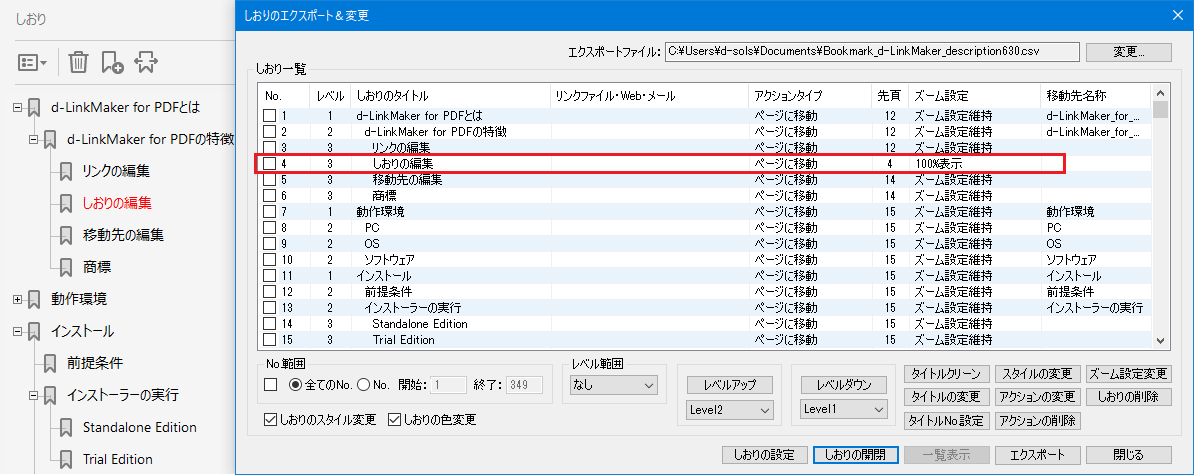Image resolution: width=1194 pixels, height=475 pixels.
Task: Click the レベルダウン button
Action: click(844, 385)
